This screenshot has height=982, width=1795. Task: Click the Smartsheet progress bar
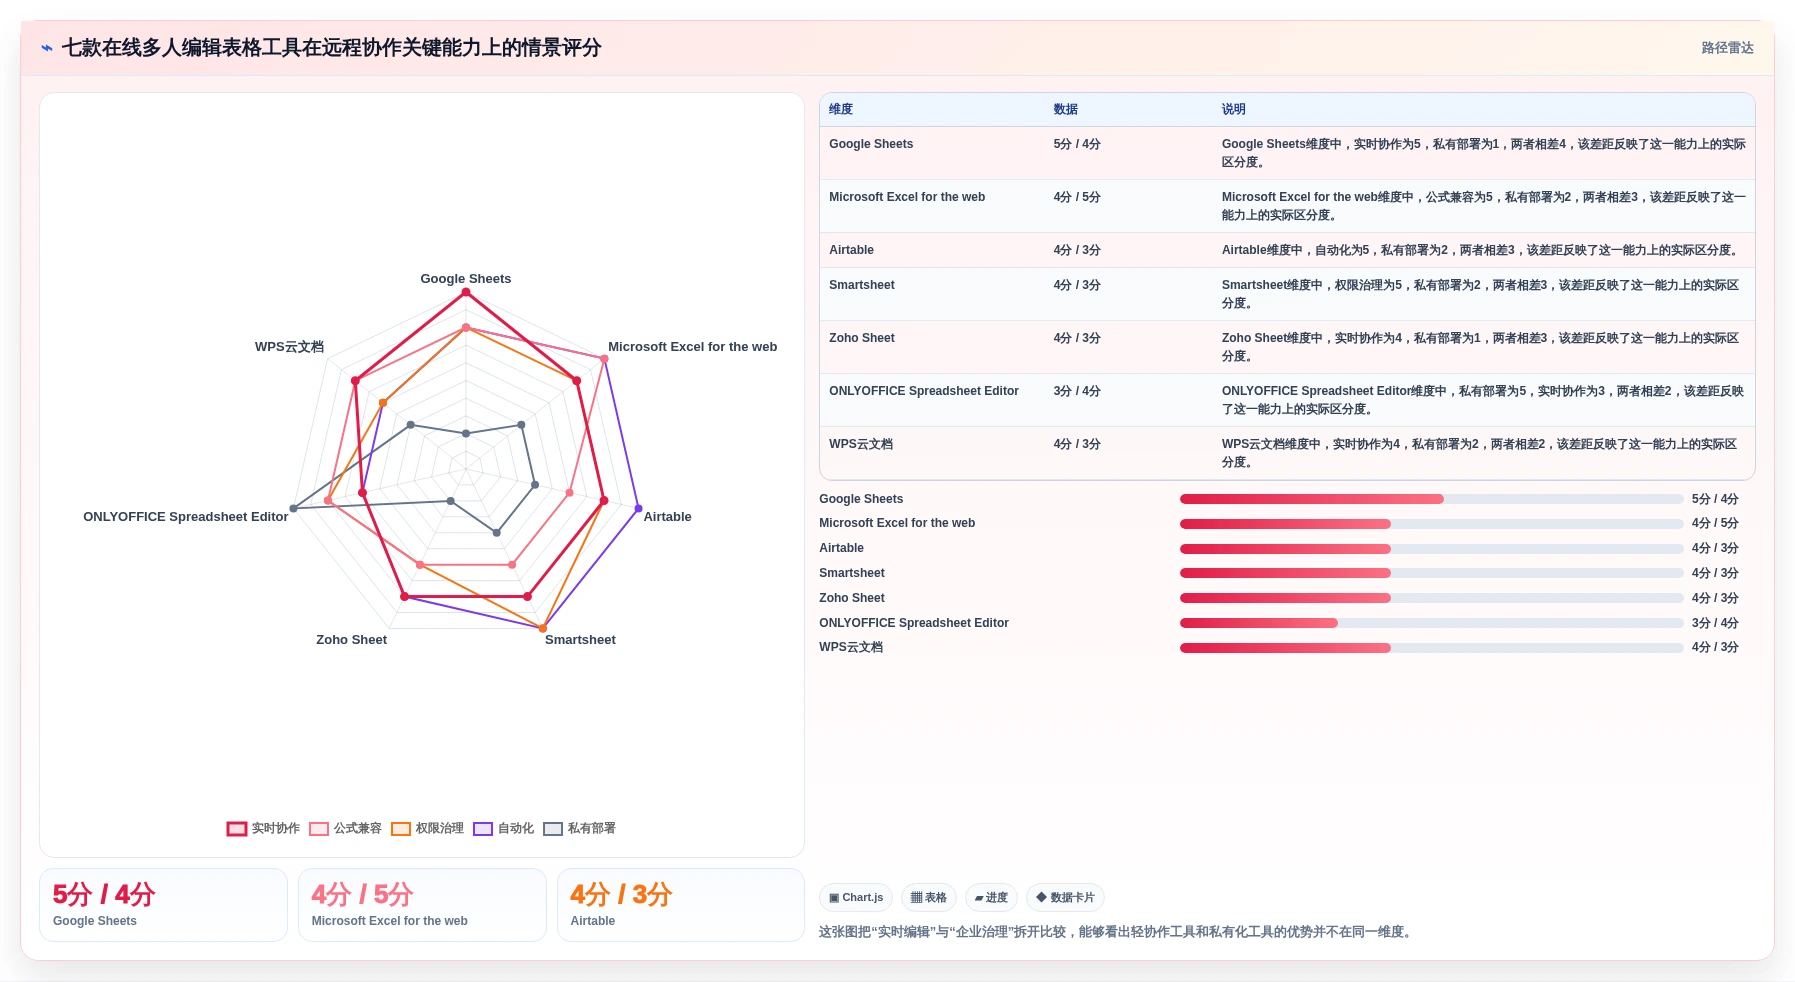pos(1431,573)
